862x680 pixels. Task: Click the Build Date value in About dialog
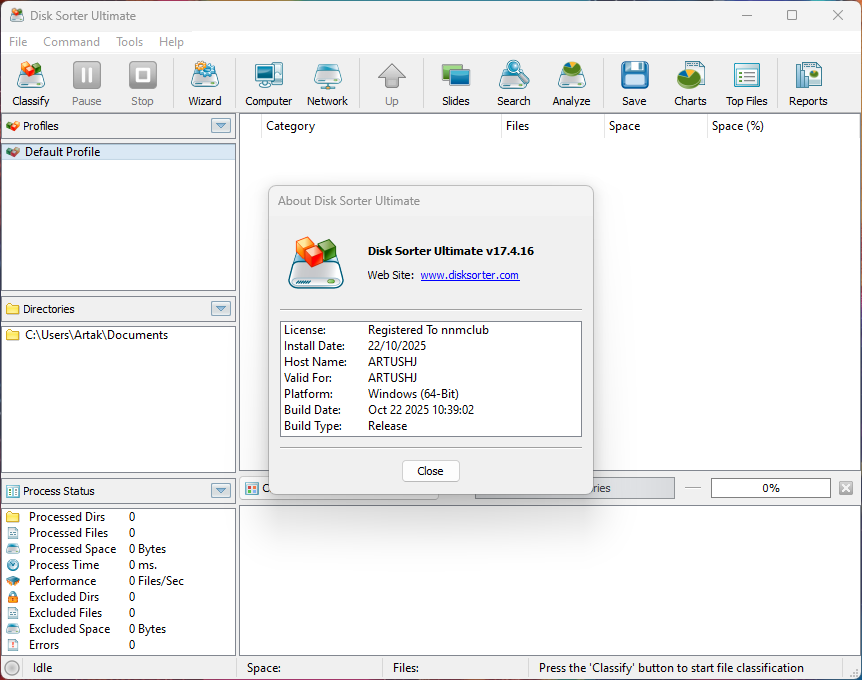421,410
